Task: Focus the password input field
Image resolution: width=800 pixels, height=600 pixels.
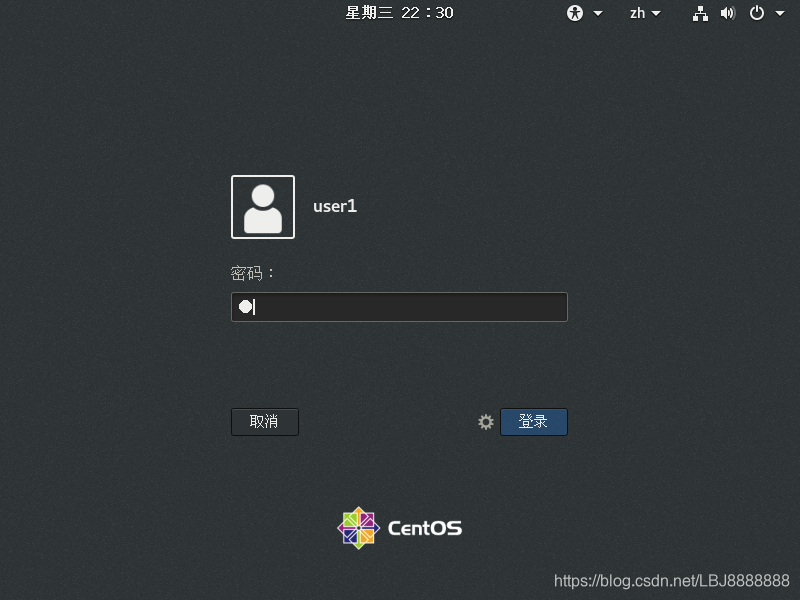Action: point(399,307)
